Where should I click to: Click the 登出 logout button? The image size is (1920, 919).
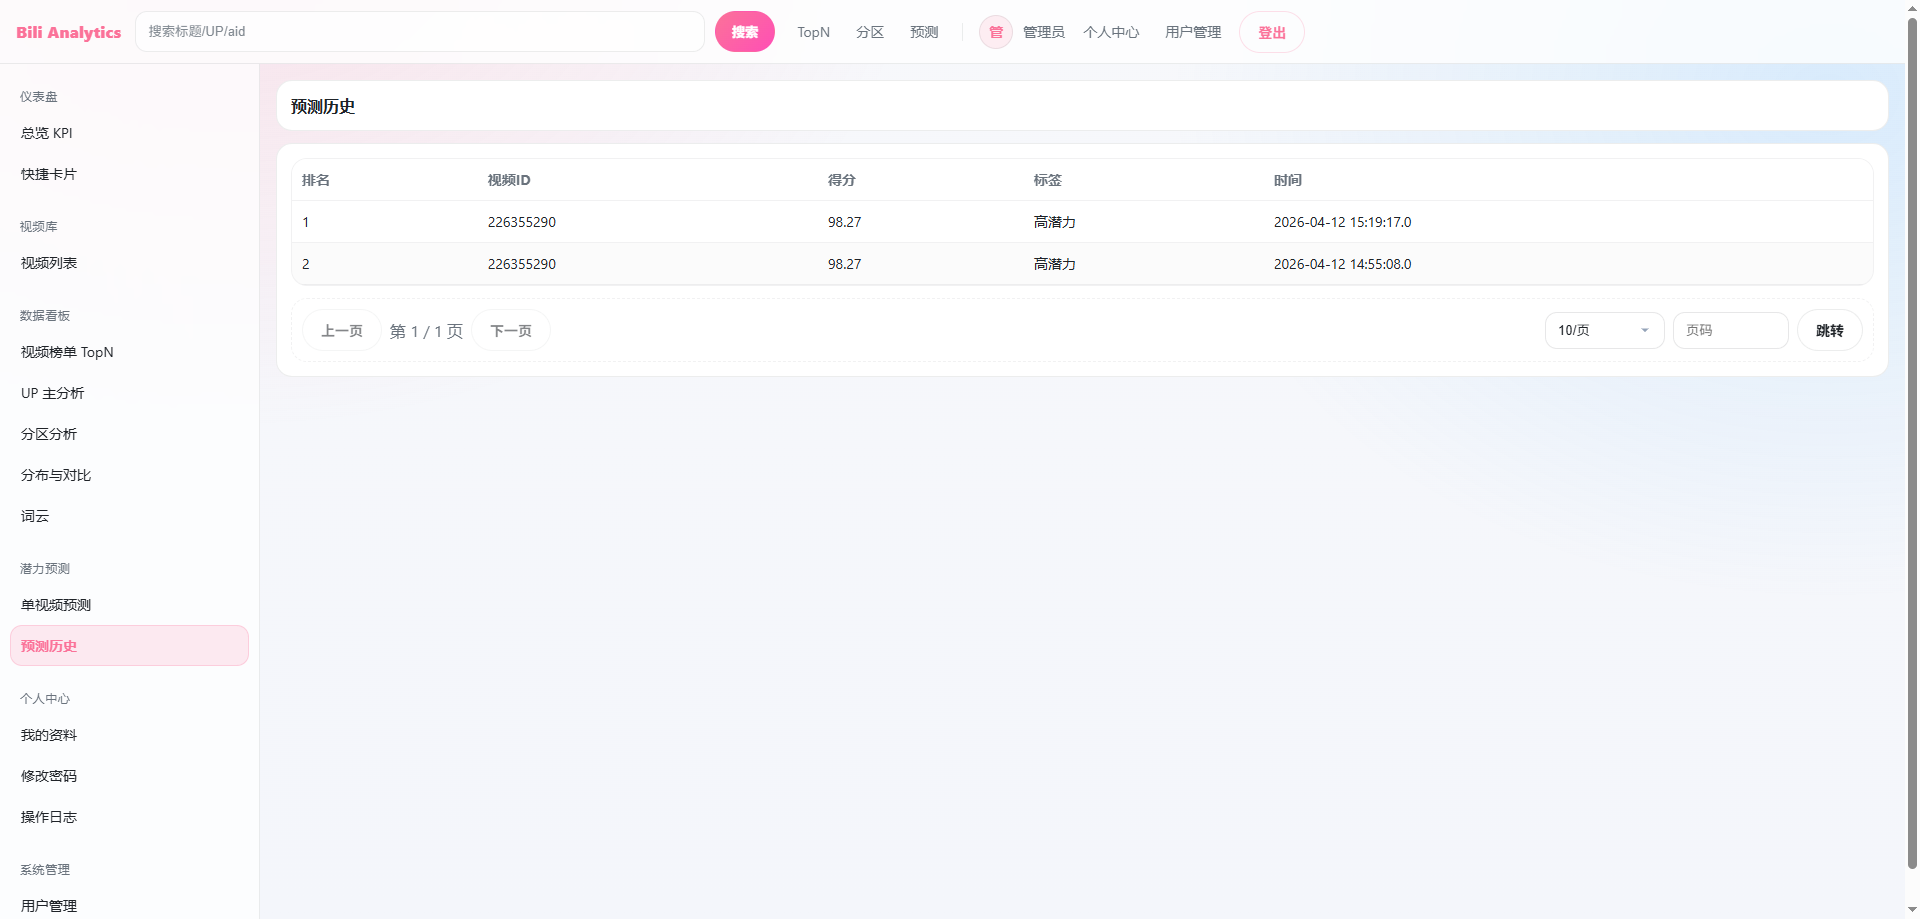[1271, 32]
